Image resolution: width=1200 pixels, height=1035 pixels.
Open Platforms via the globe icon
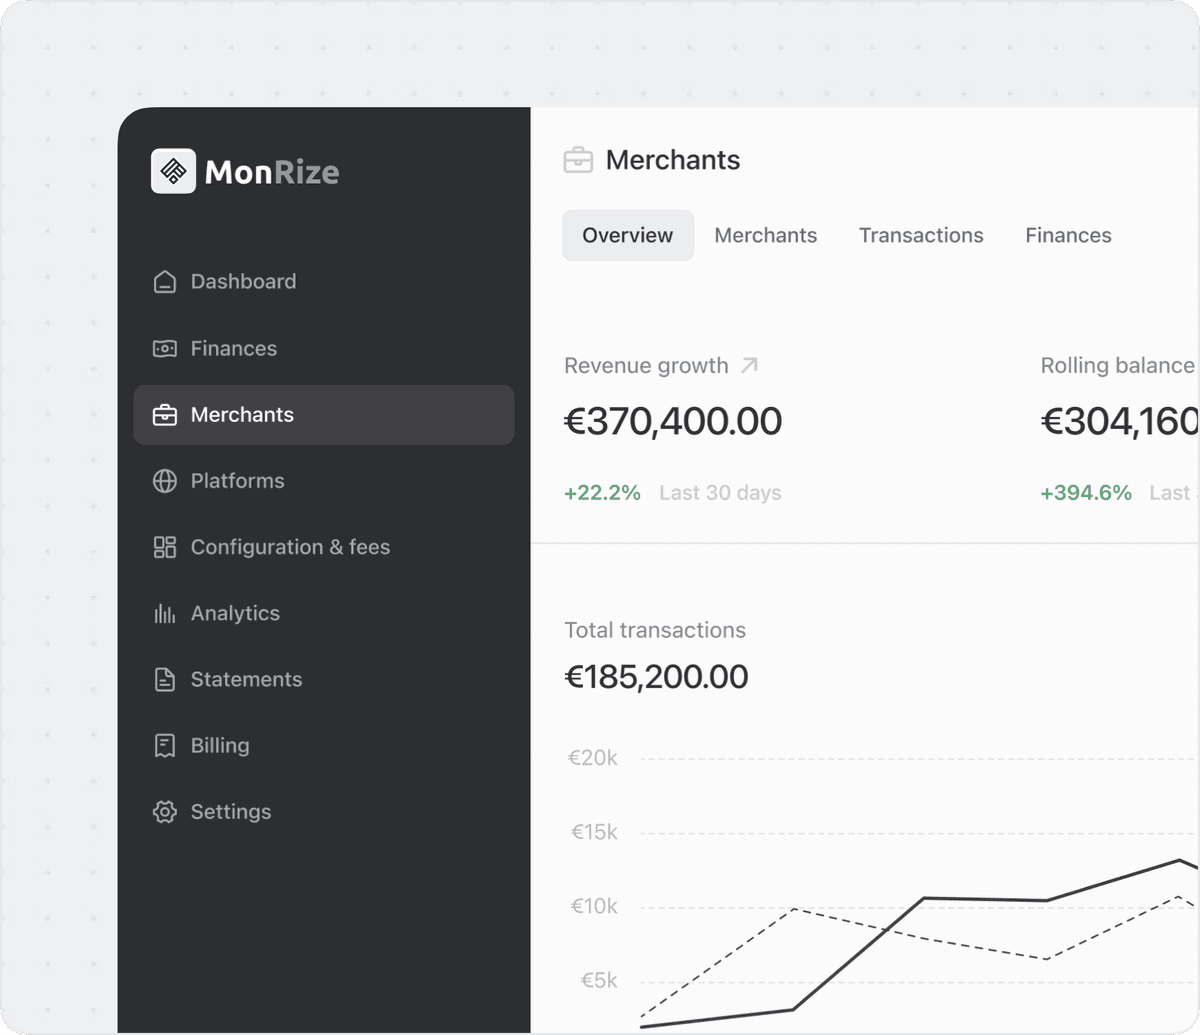click(165, 481)
